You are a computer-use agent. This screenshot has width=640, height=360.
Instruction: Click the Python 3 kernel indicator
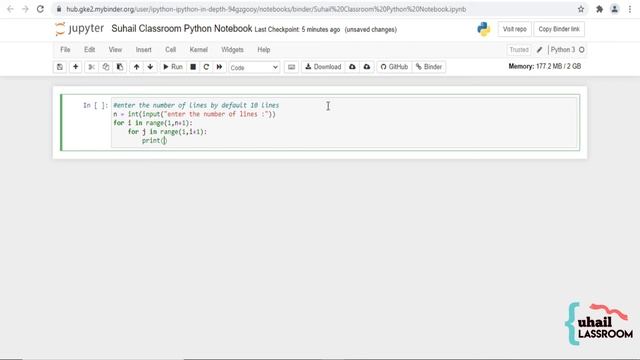(562, 50)
